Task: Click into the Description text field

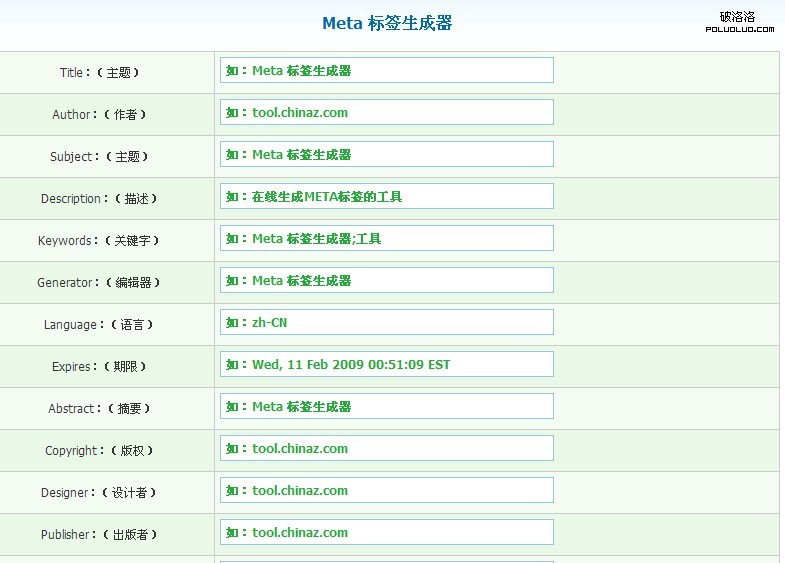Action: pos(386,197)
